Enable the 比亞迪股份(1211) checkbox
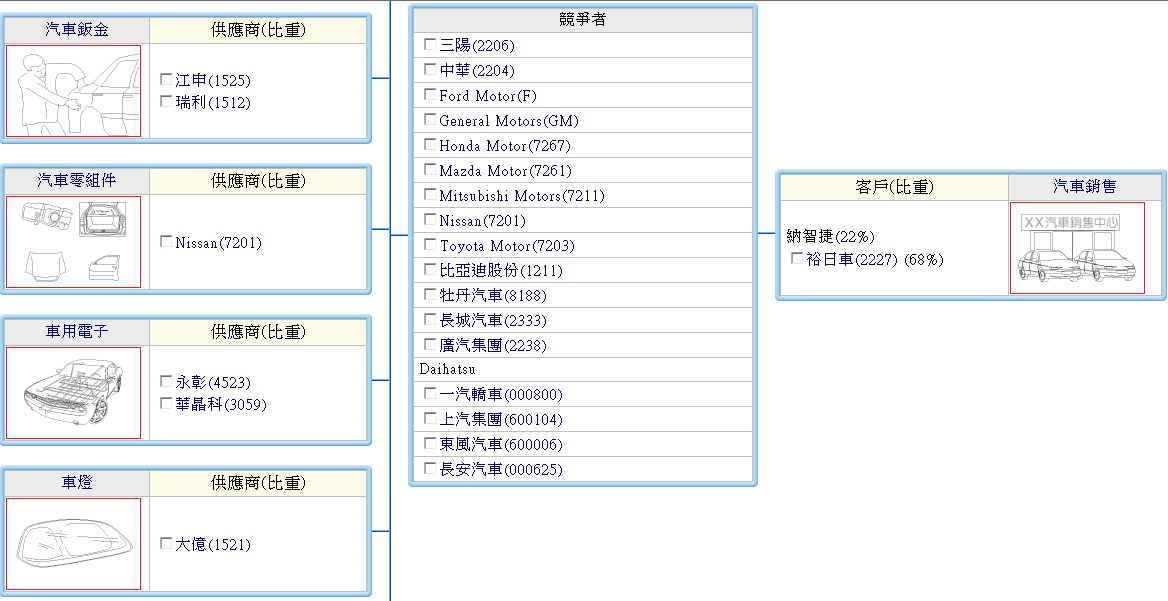 pos(430,270)
